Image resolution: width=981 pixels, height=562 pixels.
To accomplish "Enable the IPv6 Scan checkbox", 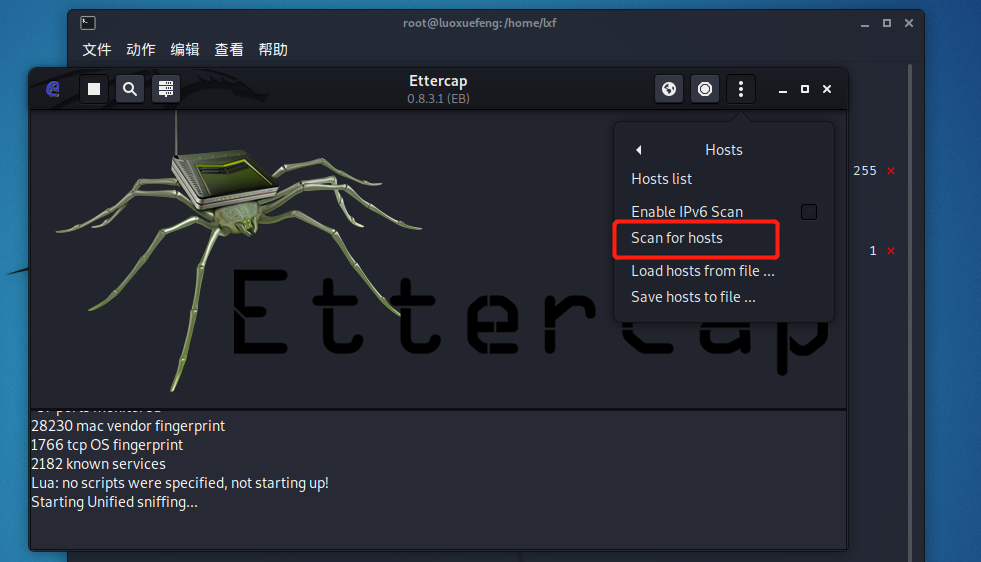I will pyautogui.click(x=809, y=212).
